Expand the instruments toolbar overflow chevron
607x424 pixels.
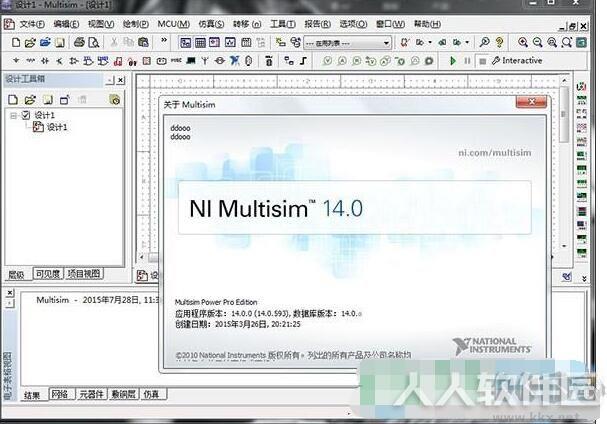[x=584, y=278]
